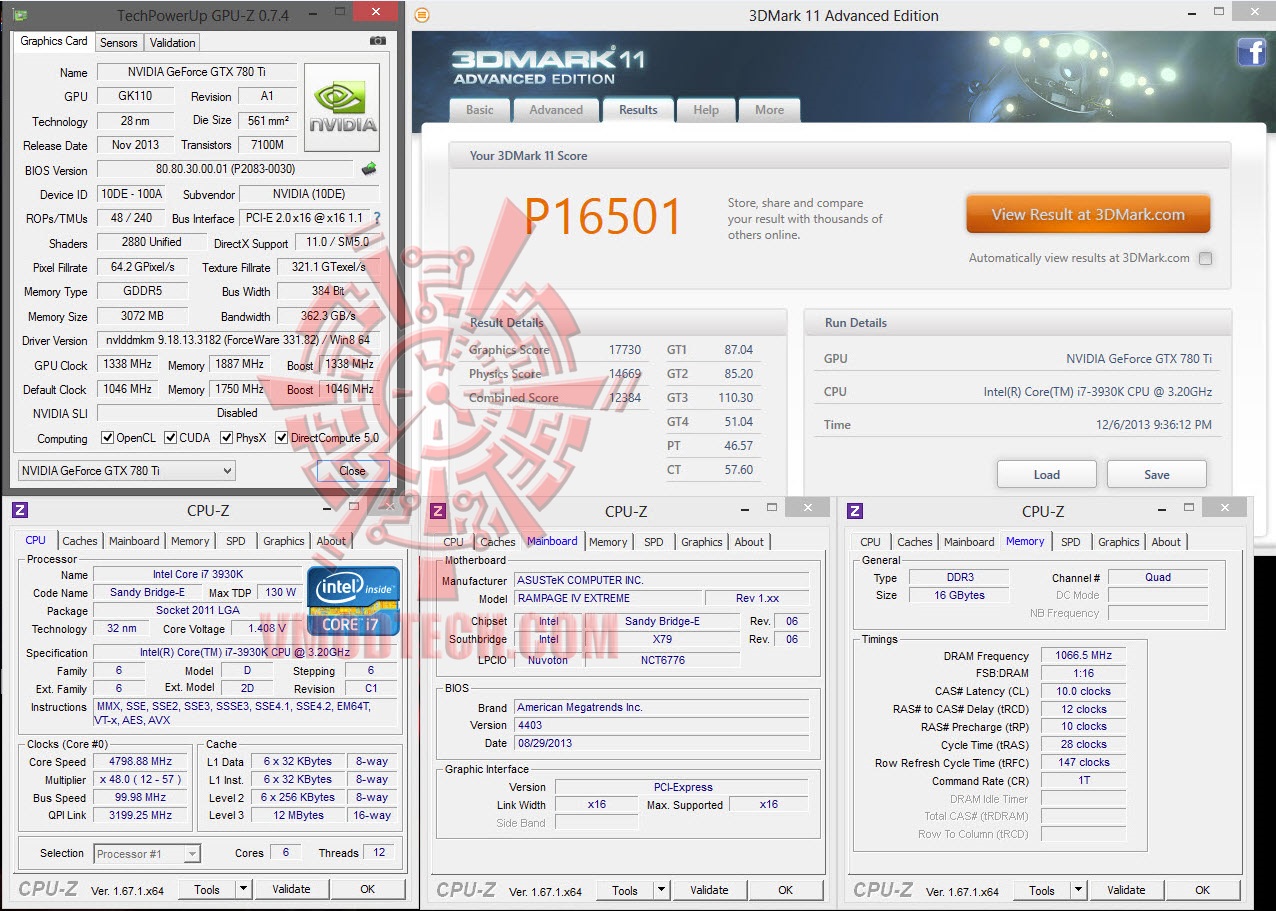Click View Result at 3DMark.com button
Screen dimensions: 1276x911
click(x=1088, y=214)
